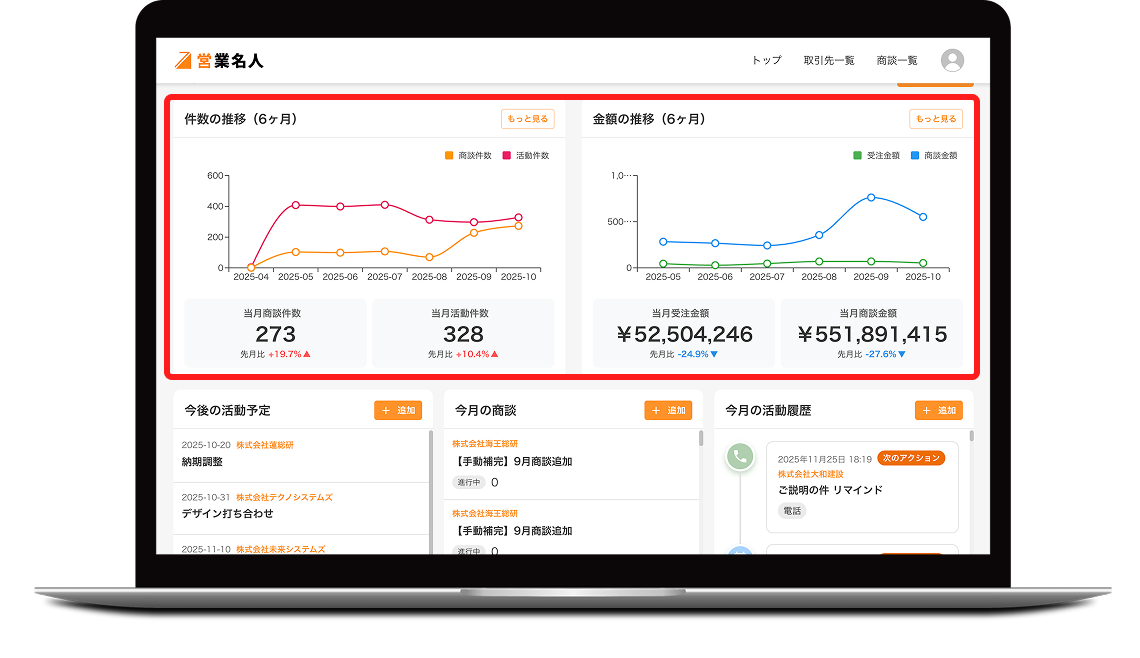Toggle the 受注金額 legend series

coord(876,156)
